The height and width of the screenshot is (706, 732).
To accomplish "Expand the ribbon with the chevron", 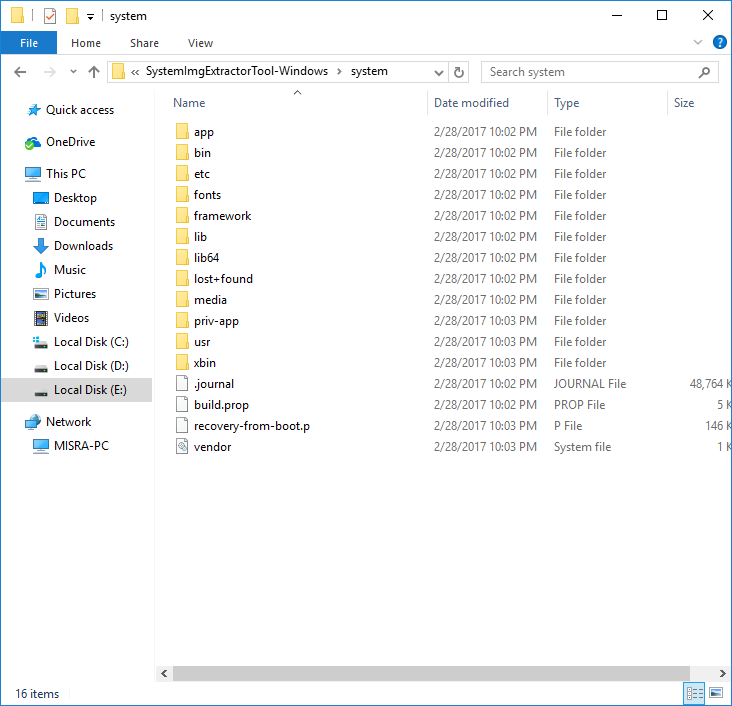I will 698,42.
